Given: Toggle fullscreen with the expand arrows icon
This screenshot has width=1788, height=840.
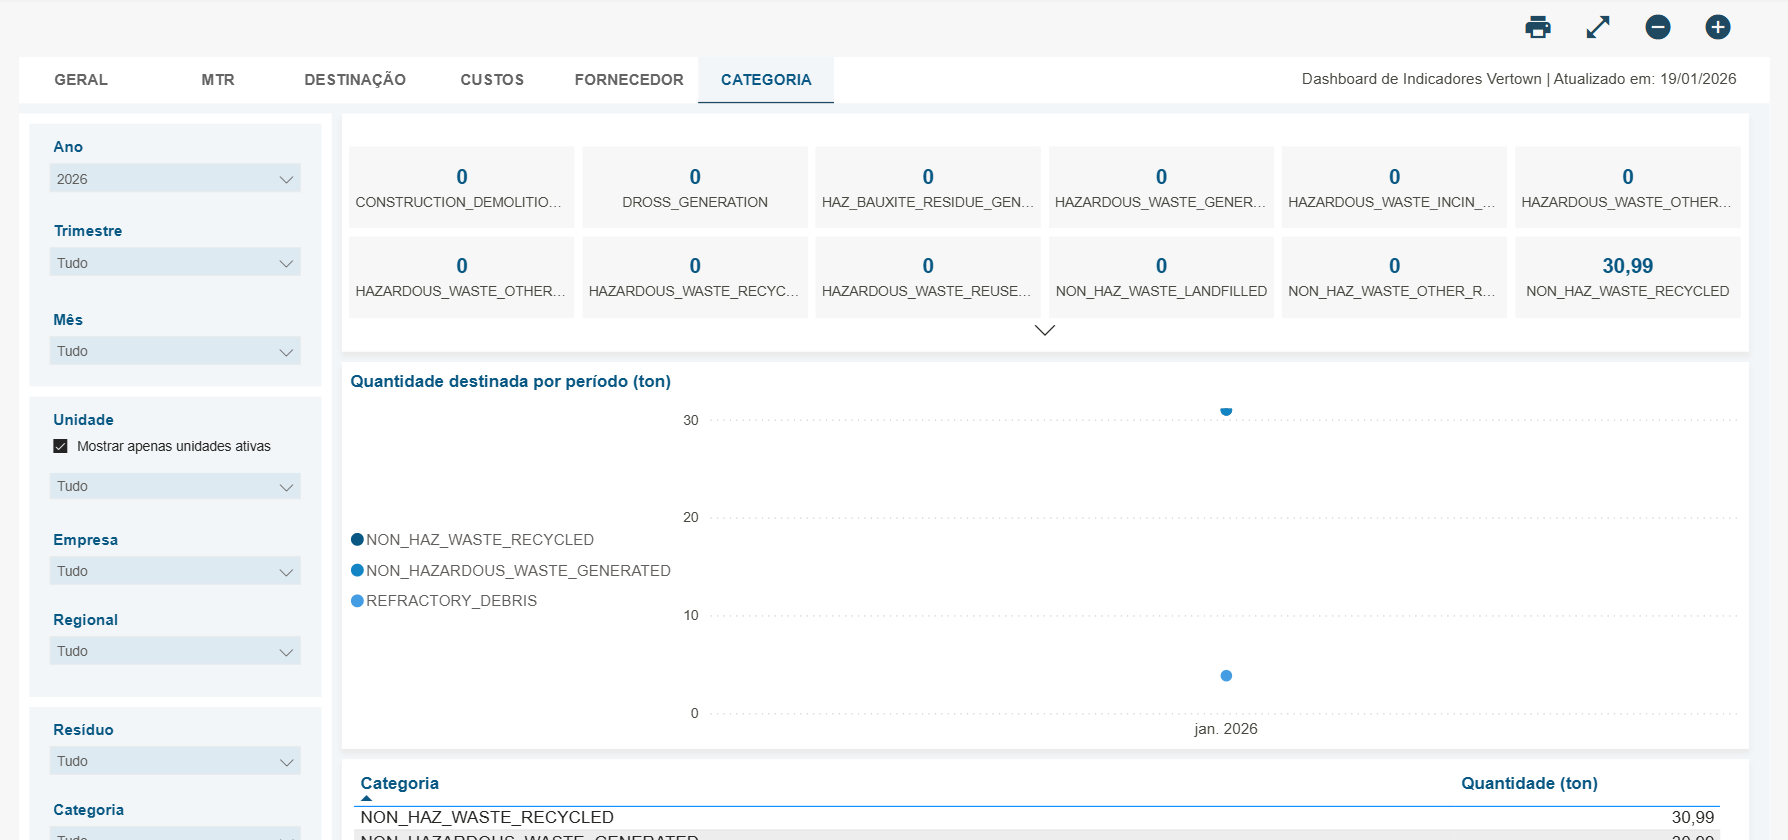Looking at the screenshot, I should [x=1598, y=27].
